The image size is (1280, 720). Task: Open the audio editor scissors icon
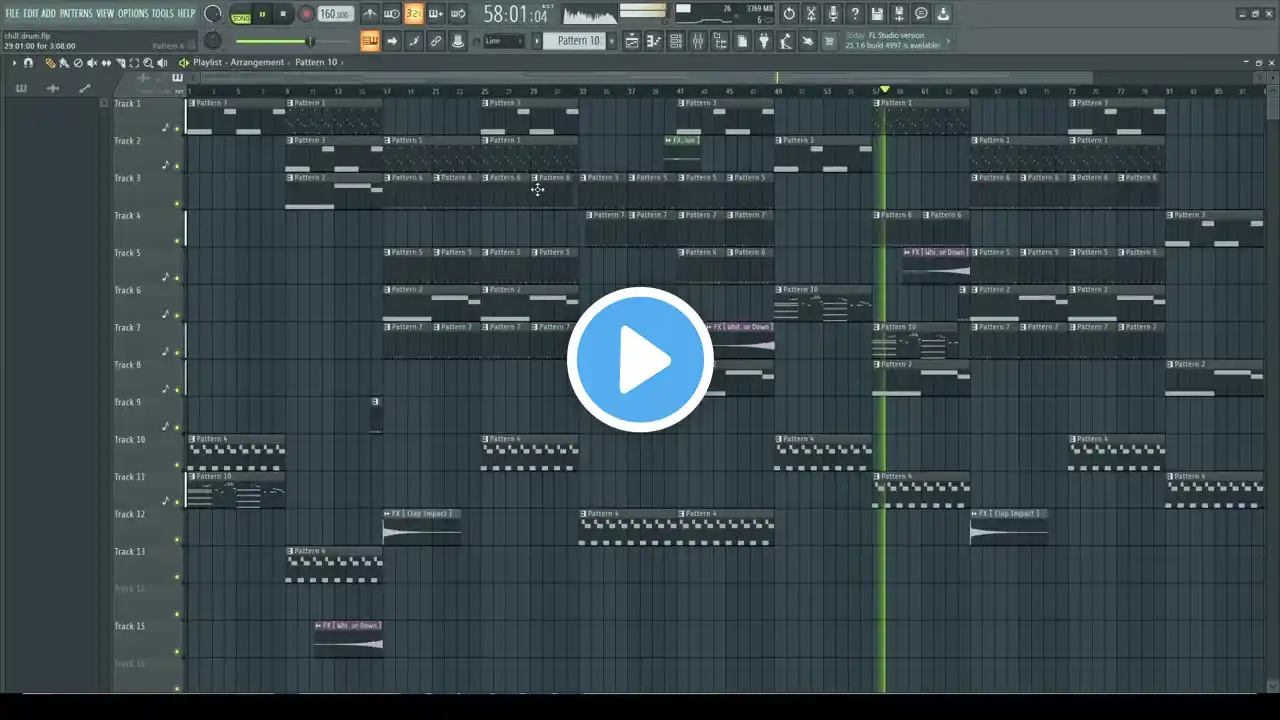pos(811,14)
